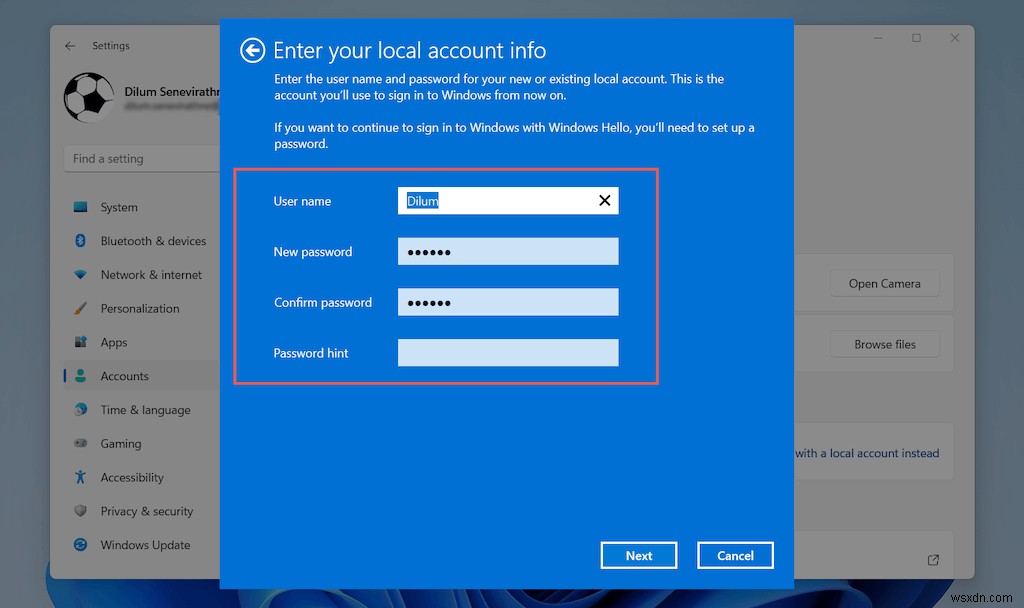This screenshot has width=1024, height=608.
Task: Select Accounts in the sidebar
Action: click(124, 376)
